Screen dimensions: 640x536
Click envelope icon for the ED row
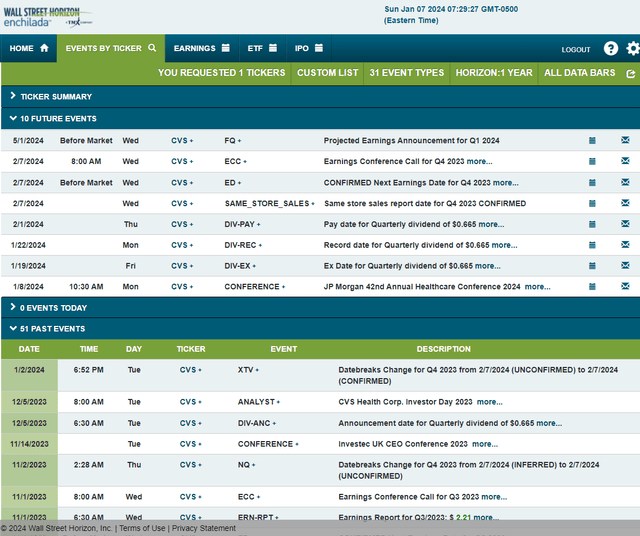[625, 182]
